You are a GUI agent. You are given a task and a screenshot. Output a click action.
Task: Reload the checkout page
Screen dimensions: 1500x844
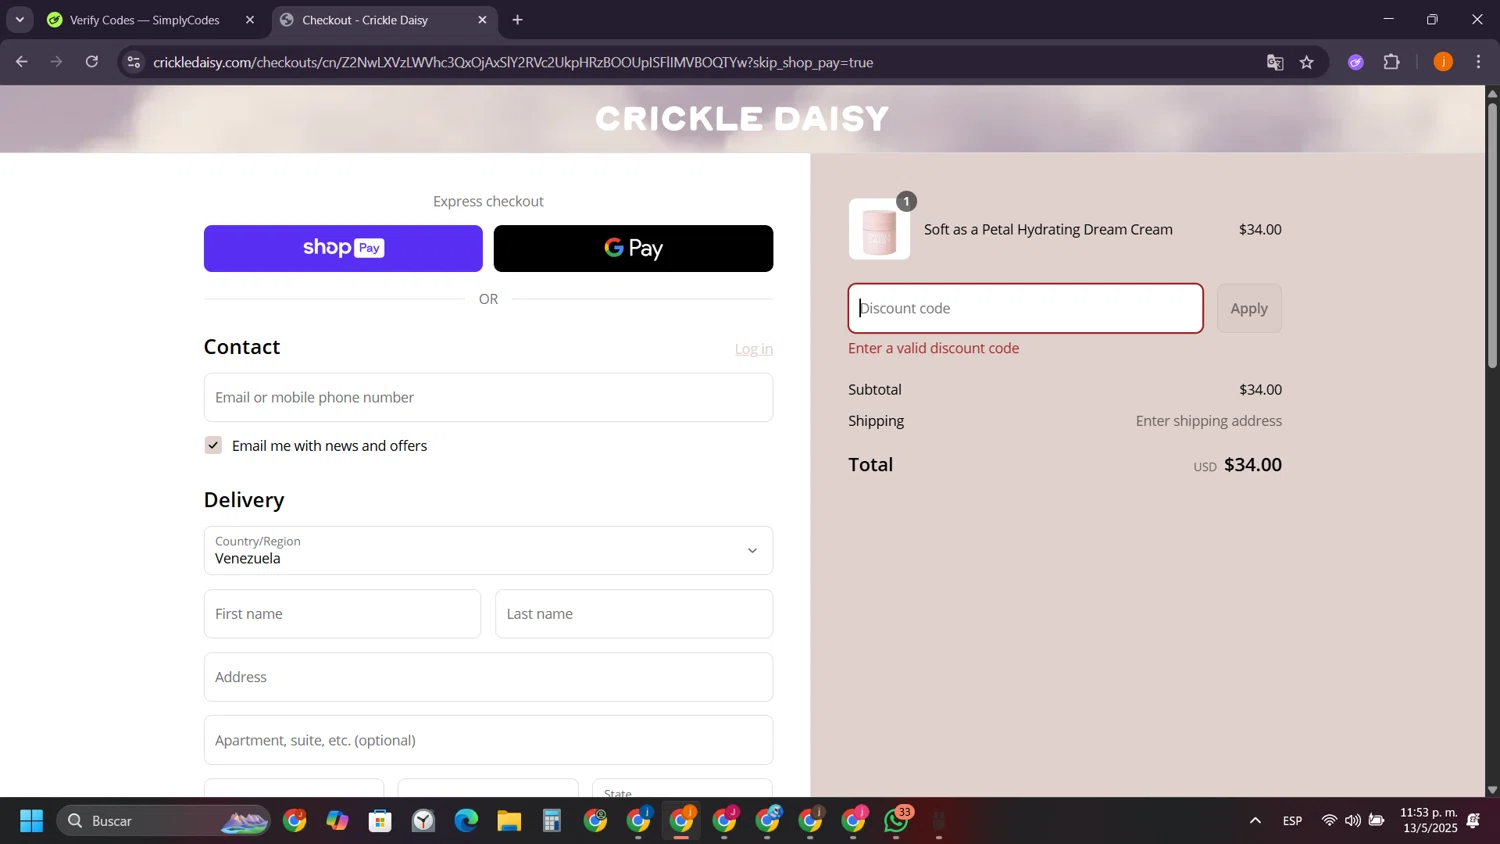[x=92, y=62]
